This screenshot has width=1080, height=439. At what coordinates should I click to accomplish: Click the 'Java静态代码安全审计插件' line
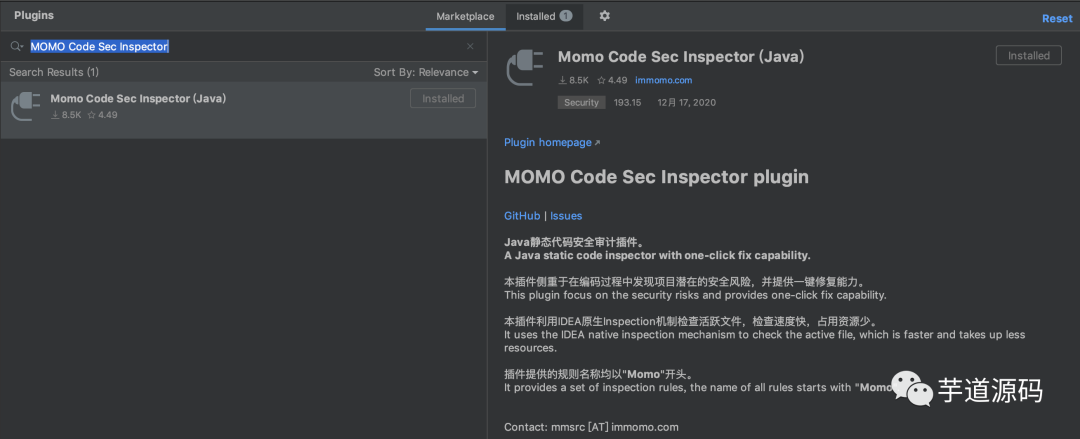point(574,243)
